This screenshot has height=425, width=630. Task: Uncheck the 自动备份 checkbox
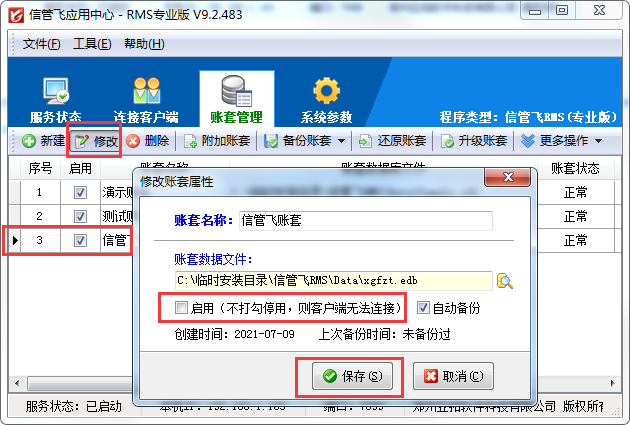(x=422, y=308)
